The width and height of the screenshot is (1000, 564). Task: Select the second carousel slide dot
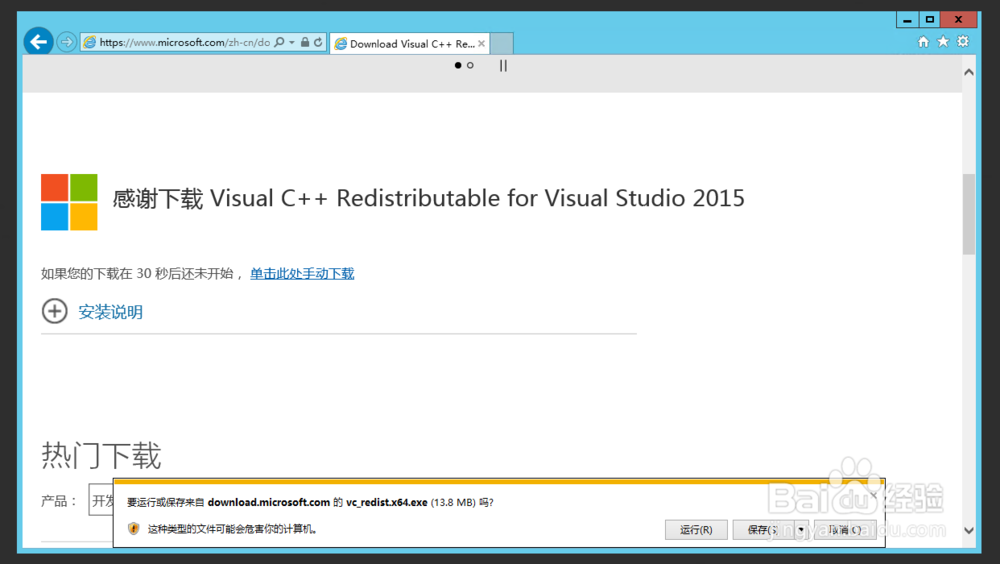pos(470,65)
